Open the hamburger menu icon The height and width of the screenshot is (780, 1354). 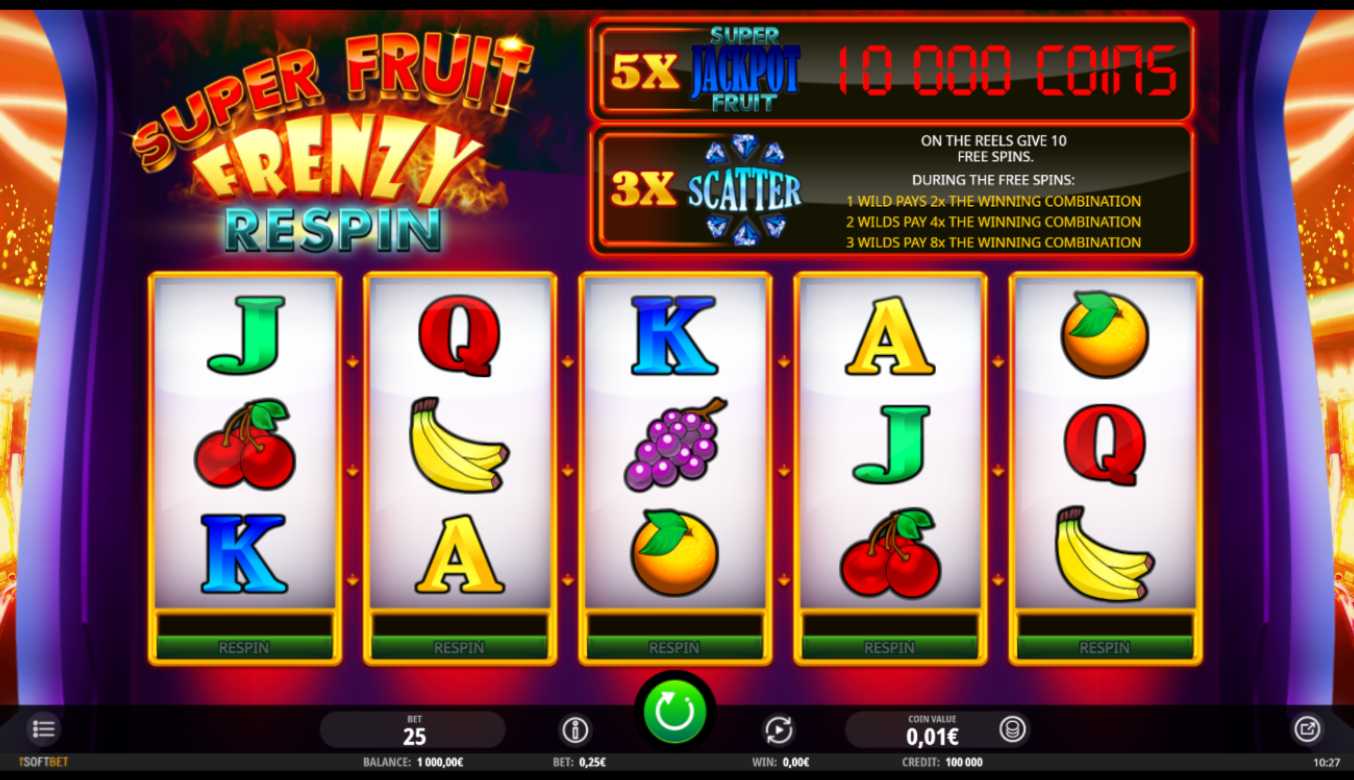coord(43,729)
